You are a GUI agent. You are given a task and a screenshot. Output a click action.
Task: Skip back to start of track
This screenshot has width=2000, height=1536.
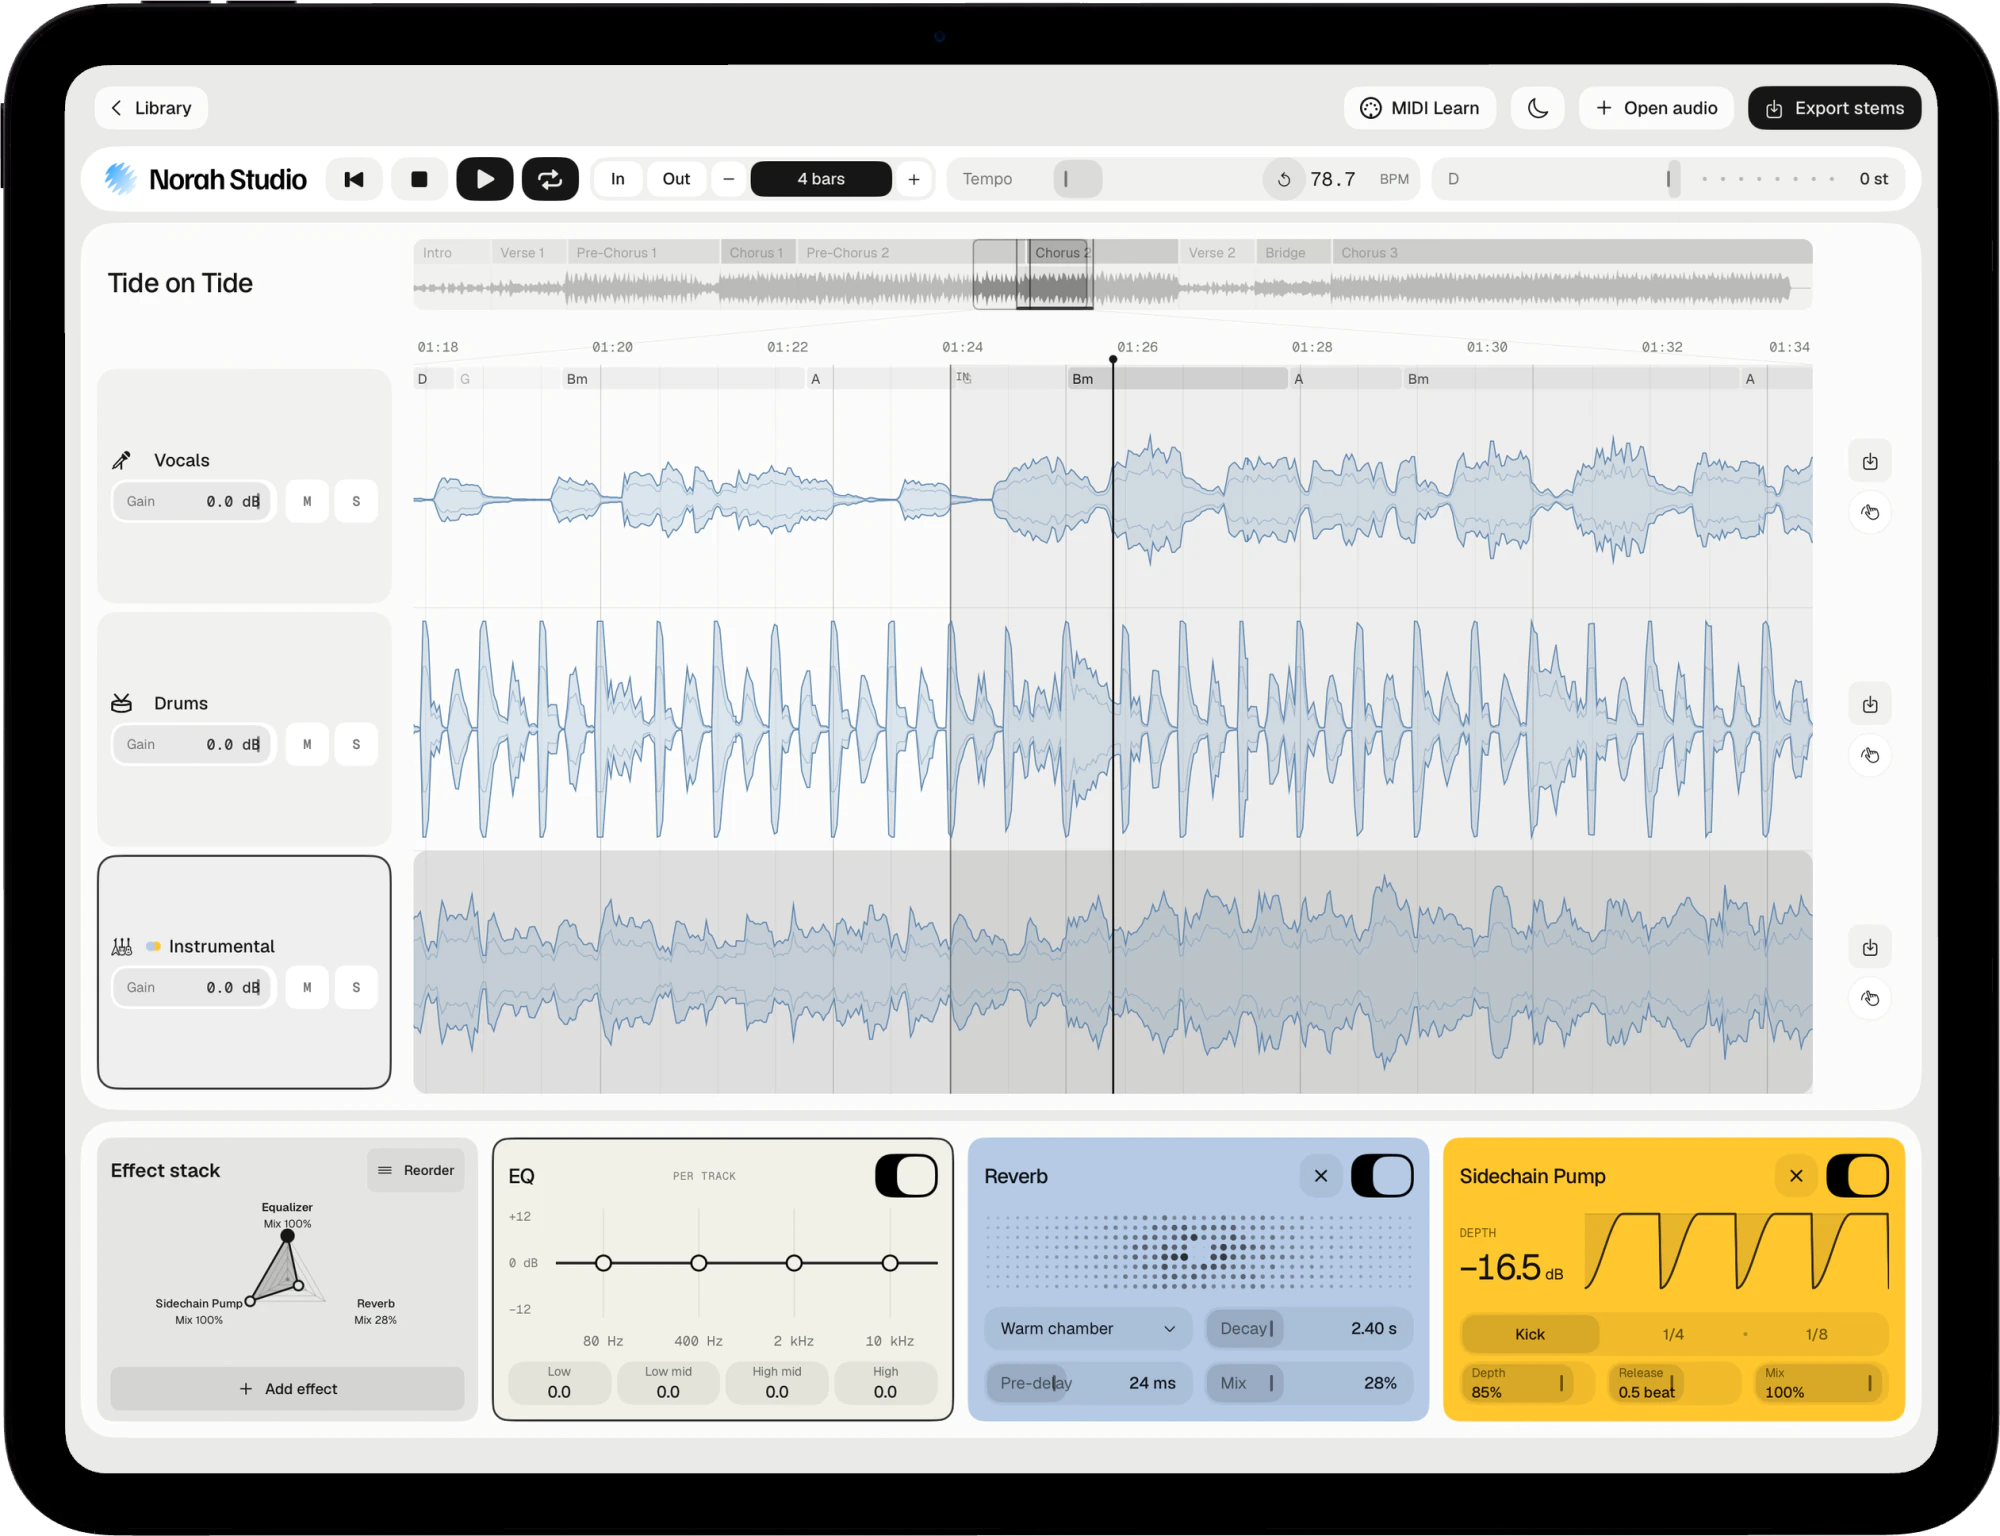coord(354,179)
